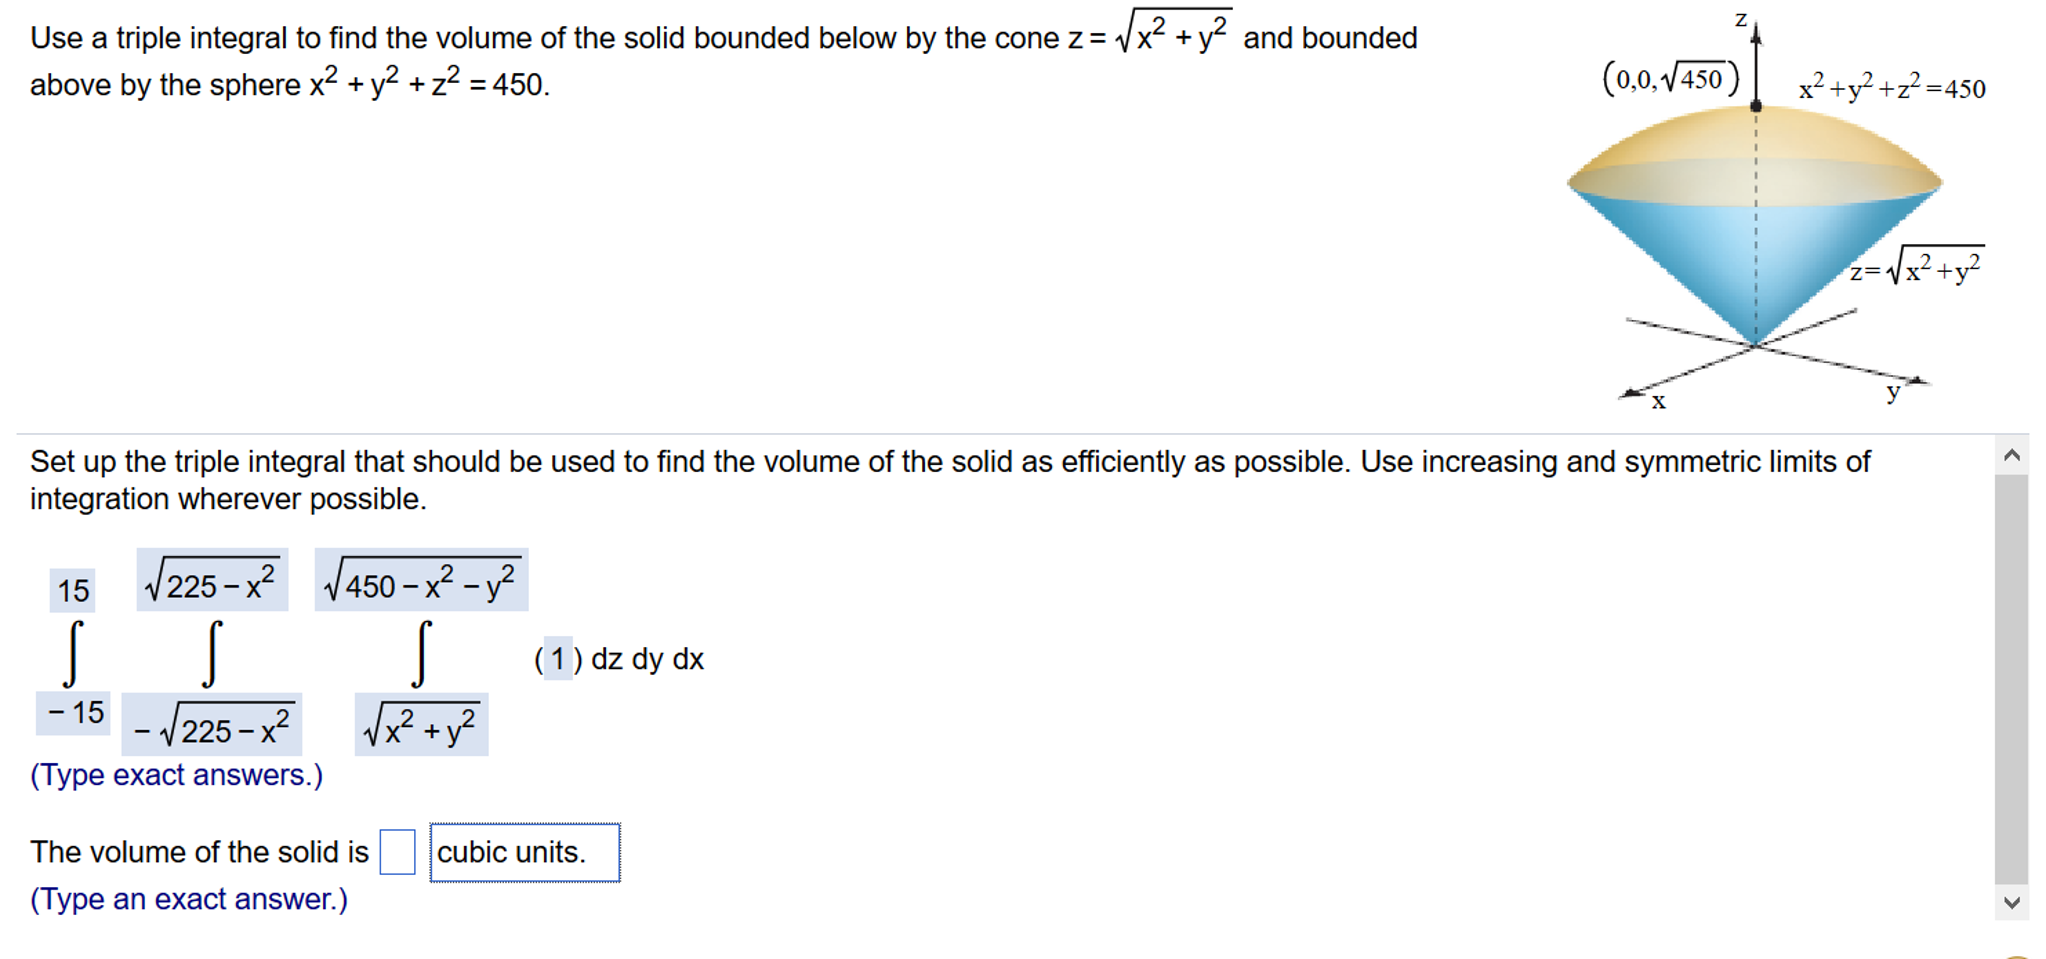Click the cone equation label in diagram
The width and height of the screenshot is (2046, 959).
pyautogui.click(x=1916, y=266)
